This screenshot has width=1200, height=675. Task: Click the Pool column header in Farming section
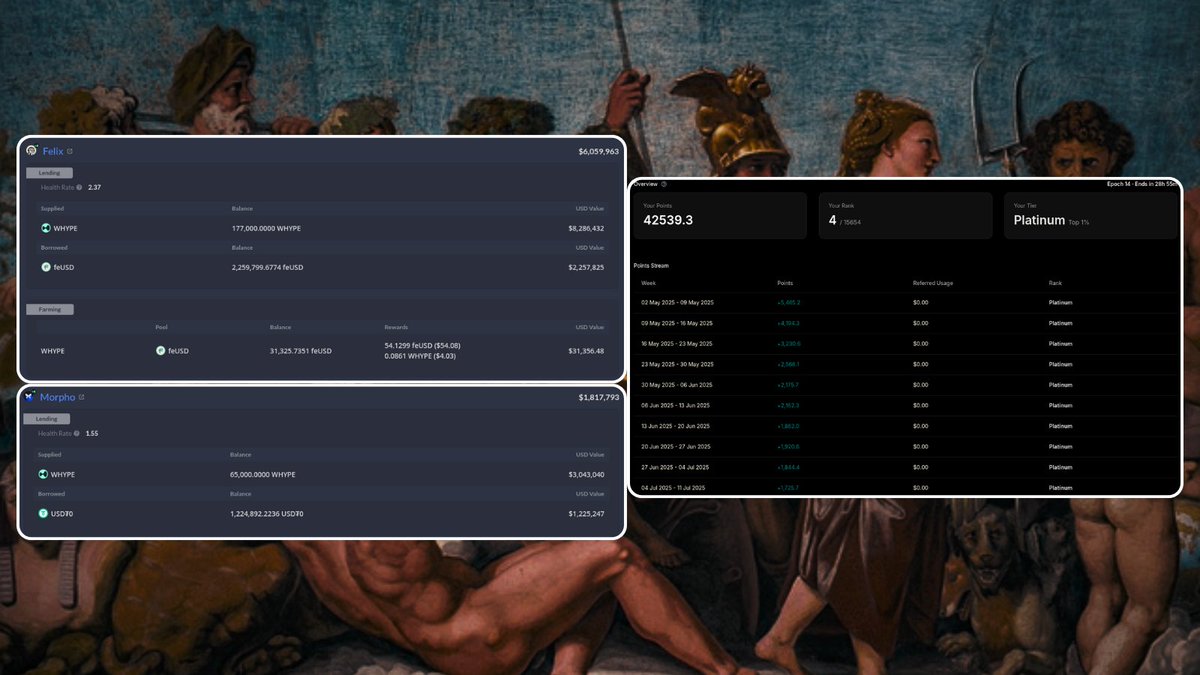161,327
